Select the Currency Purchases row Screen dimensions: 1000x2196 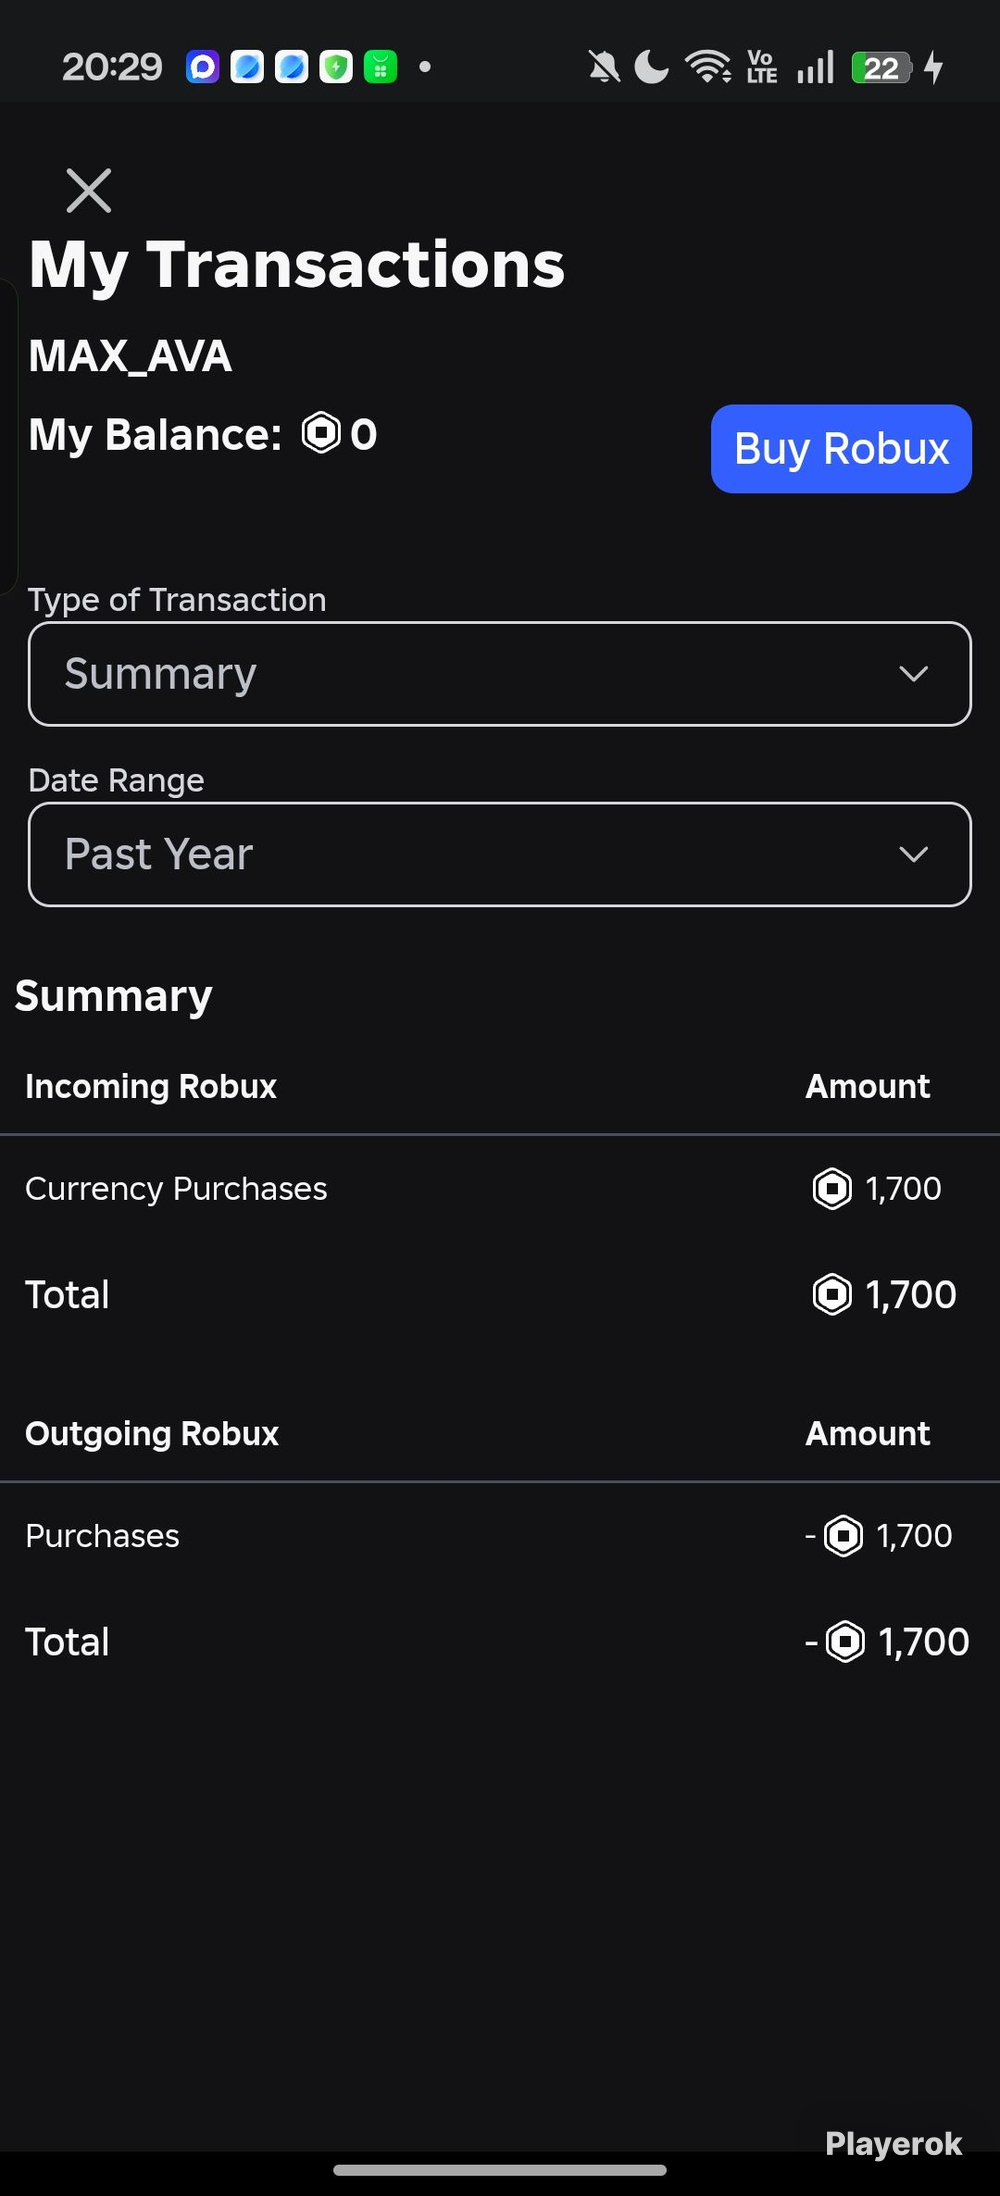click(x=500, y=1189)
